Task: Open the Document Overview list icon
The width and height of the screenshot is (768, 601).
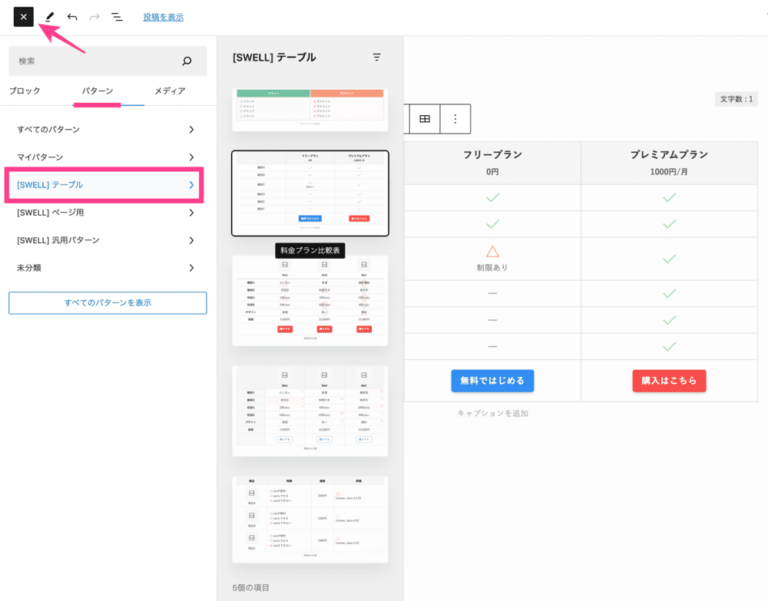Action: 117,17
